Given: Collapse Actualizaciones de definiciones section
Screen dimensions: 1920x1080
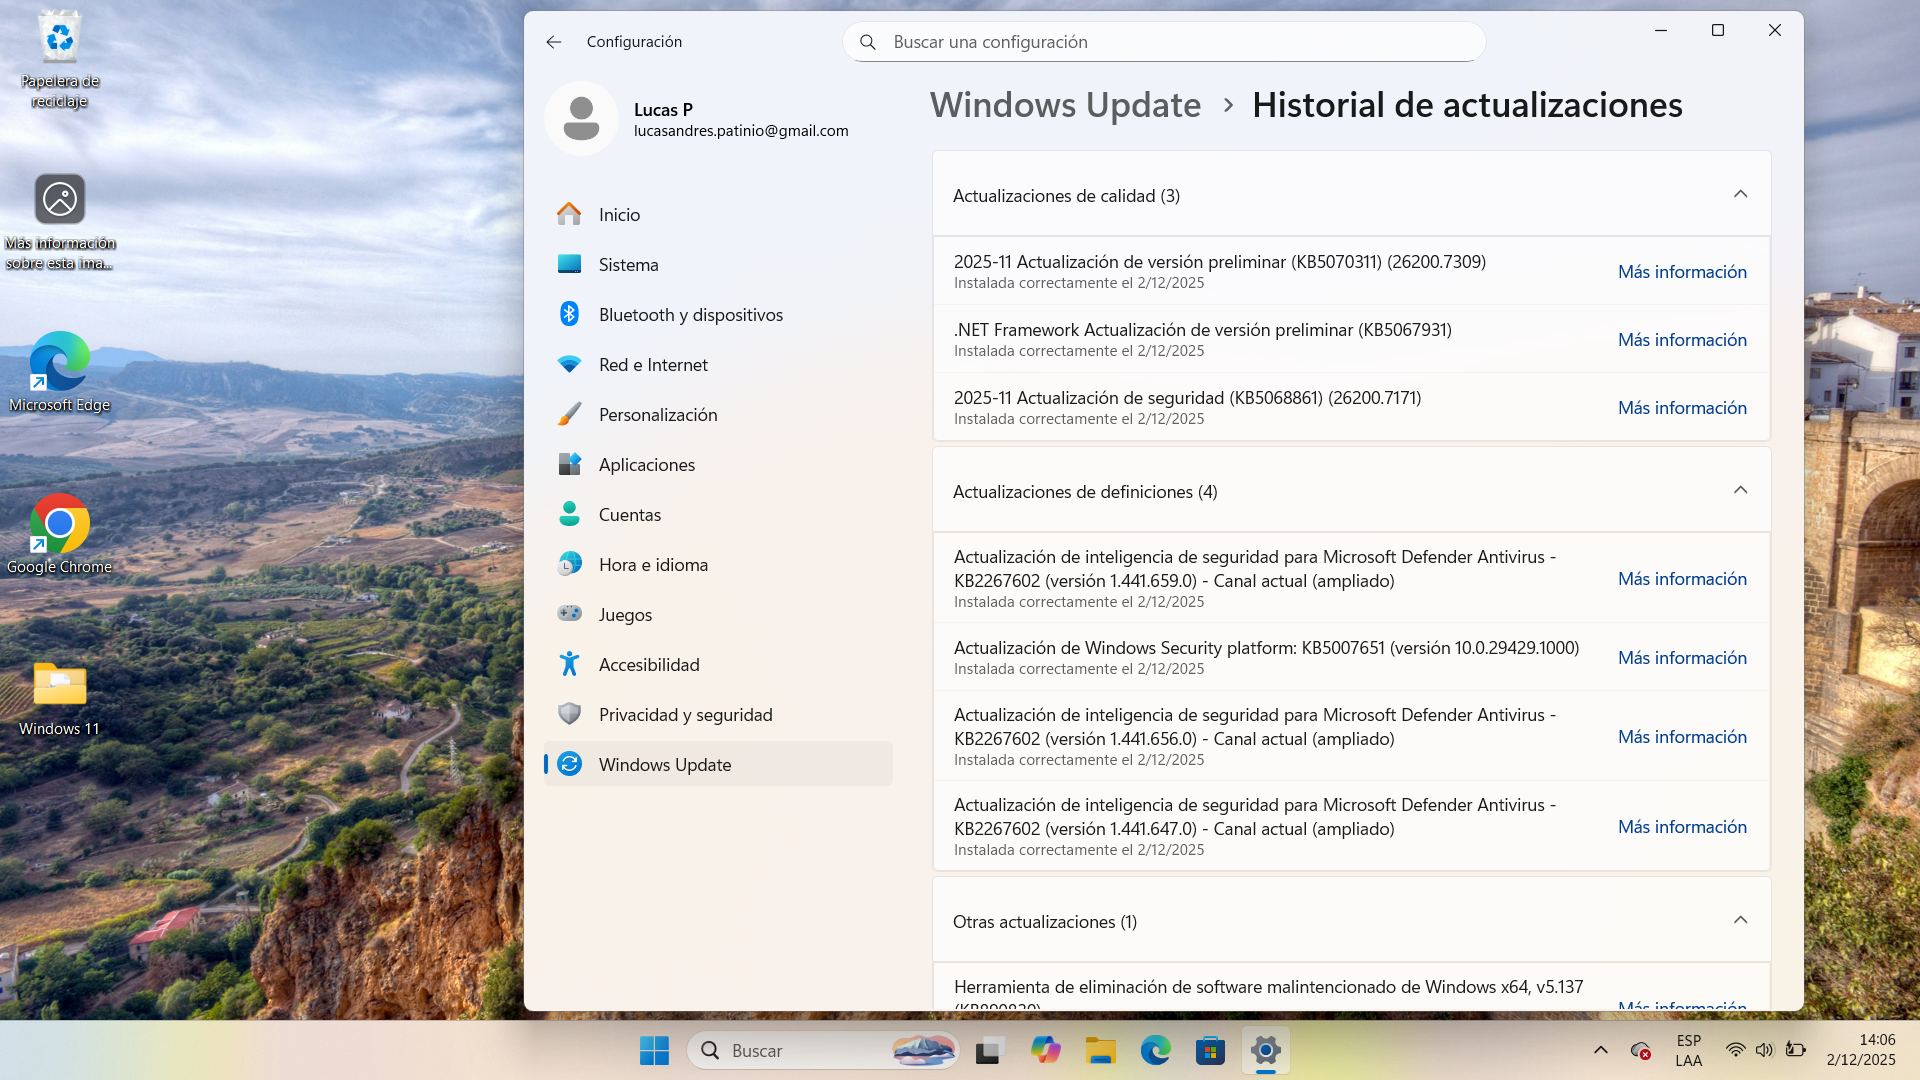Looking at the screenshot, I should pyautogui.click(x=1740, y=491).
